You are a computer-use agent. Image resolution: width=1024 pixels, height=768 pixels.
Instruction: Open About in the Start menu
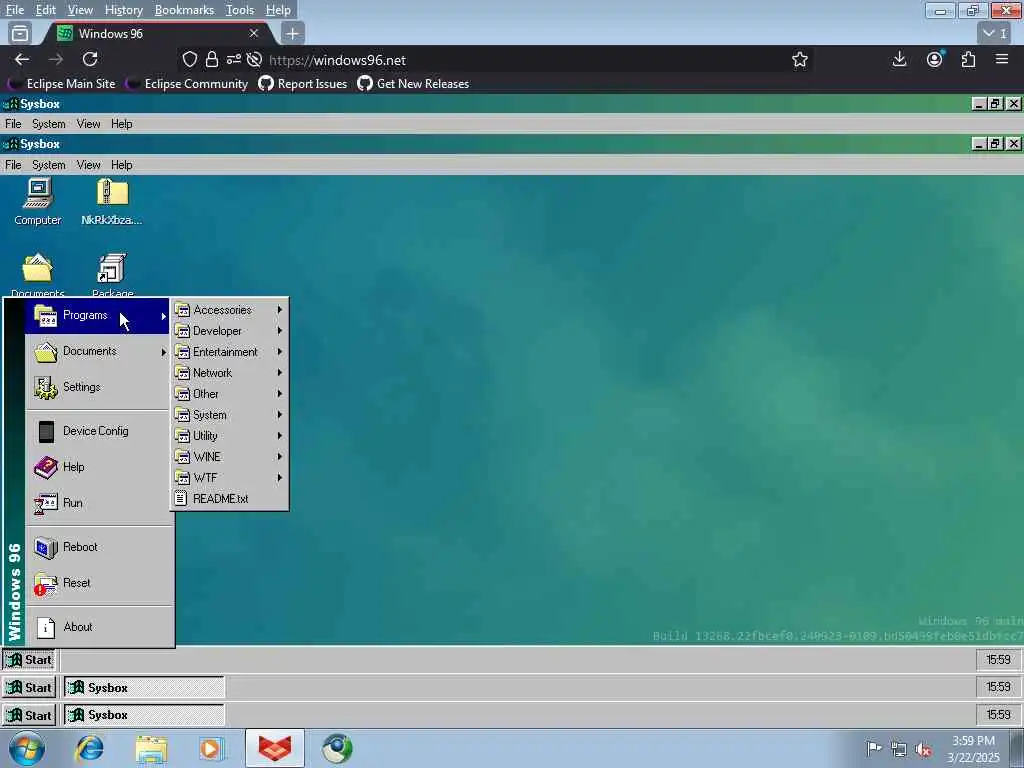pos(97,627)
